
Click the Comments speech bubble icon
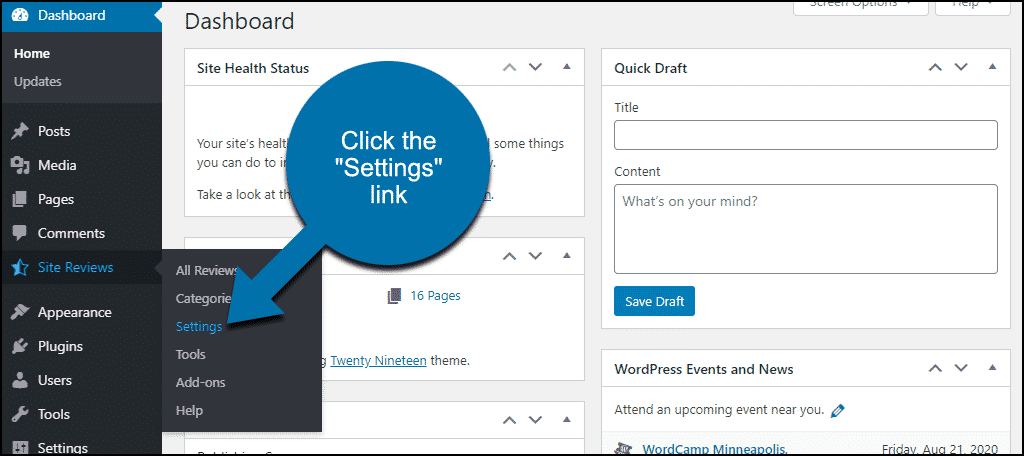(x=20, y=233)
